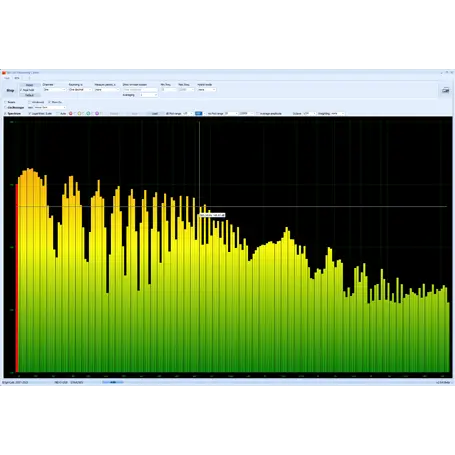This screenshot has height=455, width=455.
Task: Expand the Weighting dropdown
Action: (x=338, y=114)
